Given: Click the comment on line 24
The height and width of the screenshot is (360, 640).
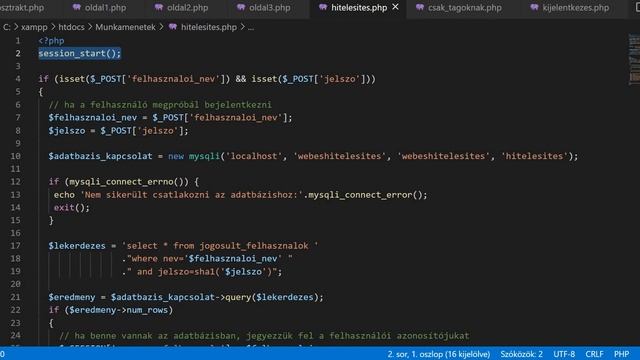Looking at the screenshot, I should (x=264, y=336).
